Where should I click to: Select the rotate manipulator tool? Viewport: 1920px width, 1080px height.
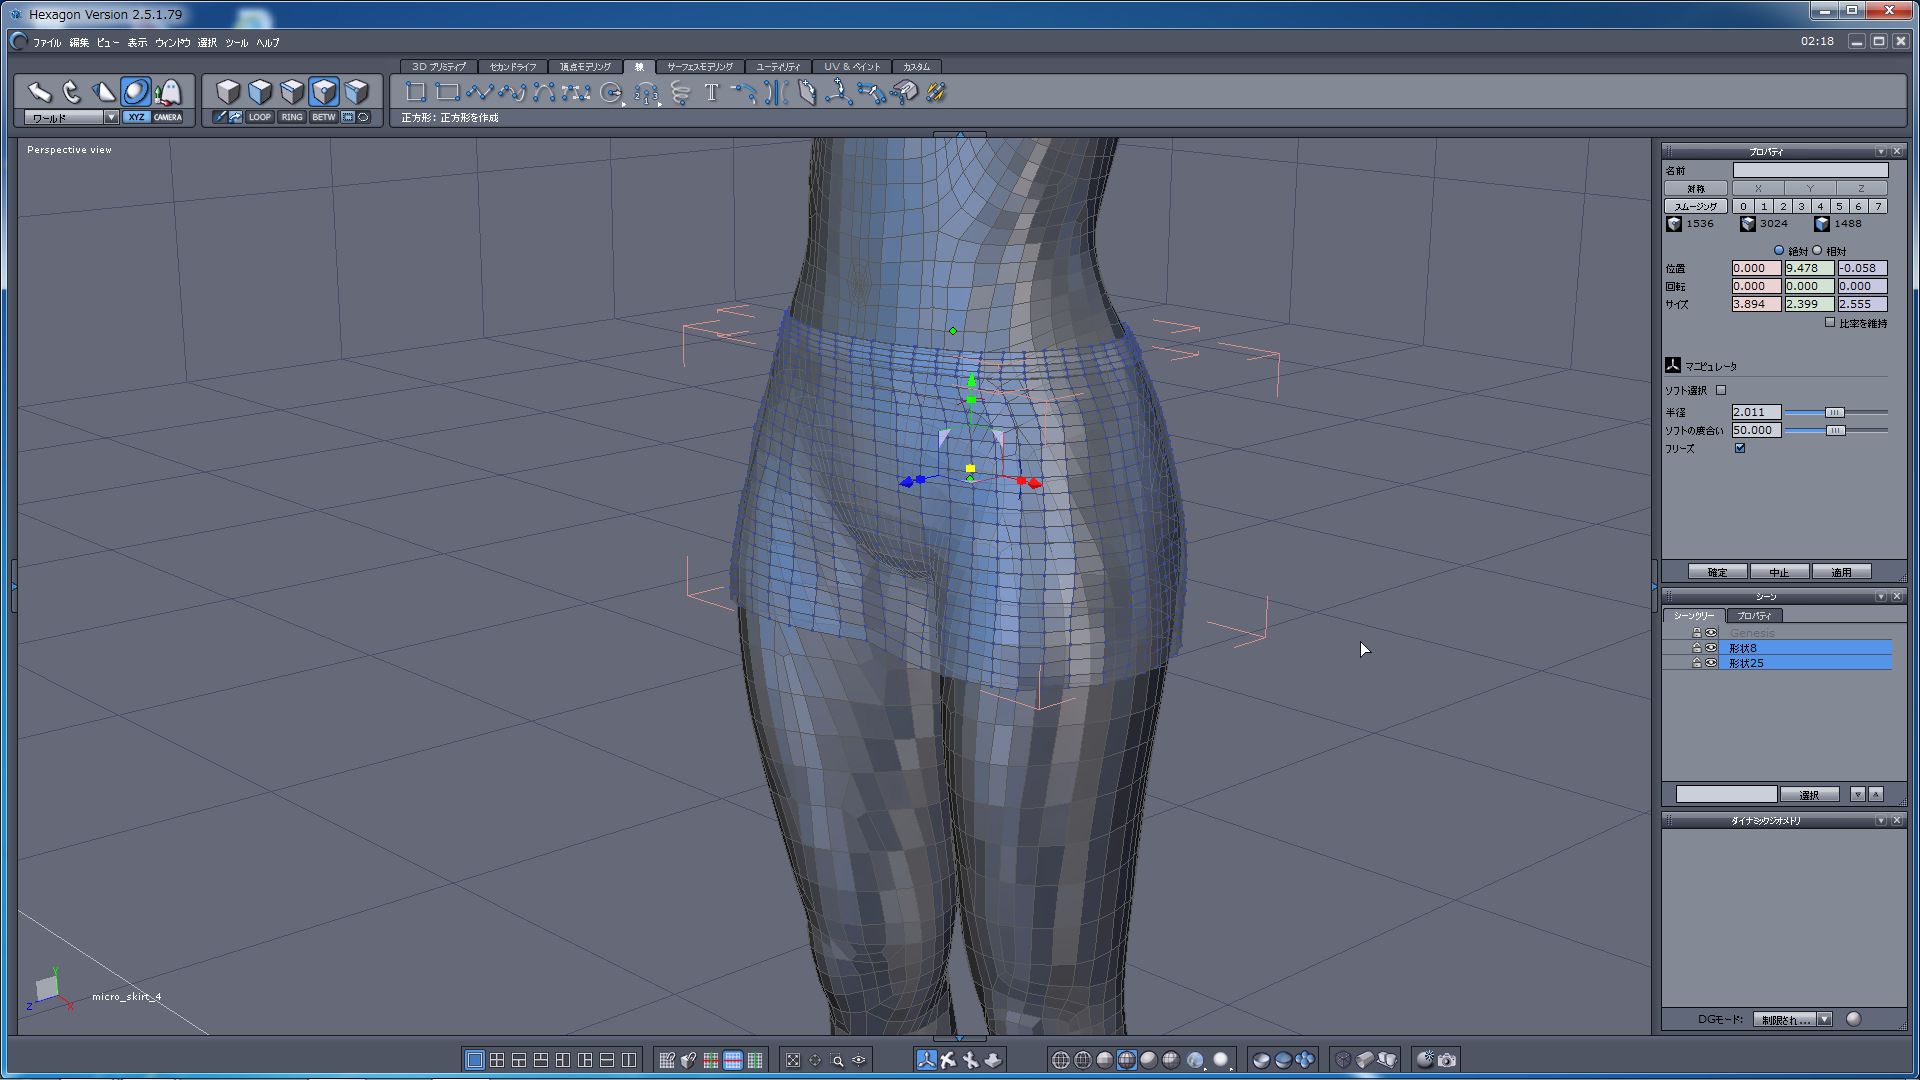pos(71,92)
